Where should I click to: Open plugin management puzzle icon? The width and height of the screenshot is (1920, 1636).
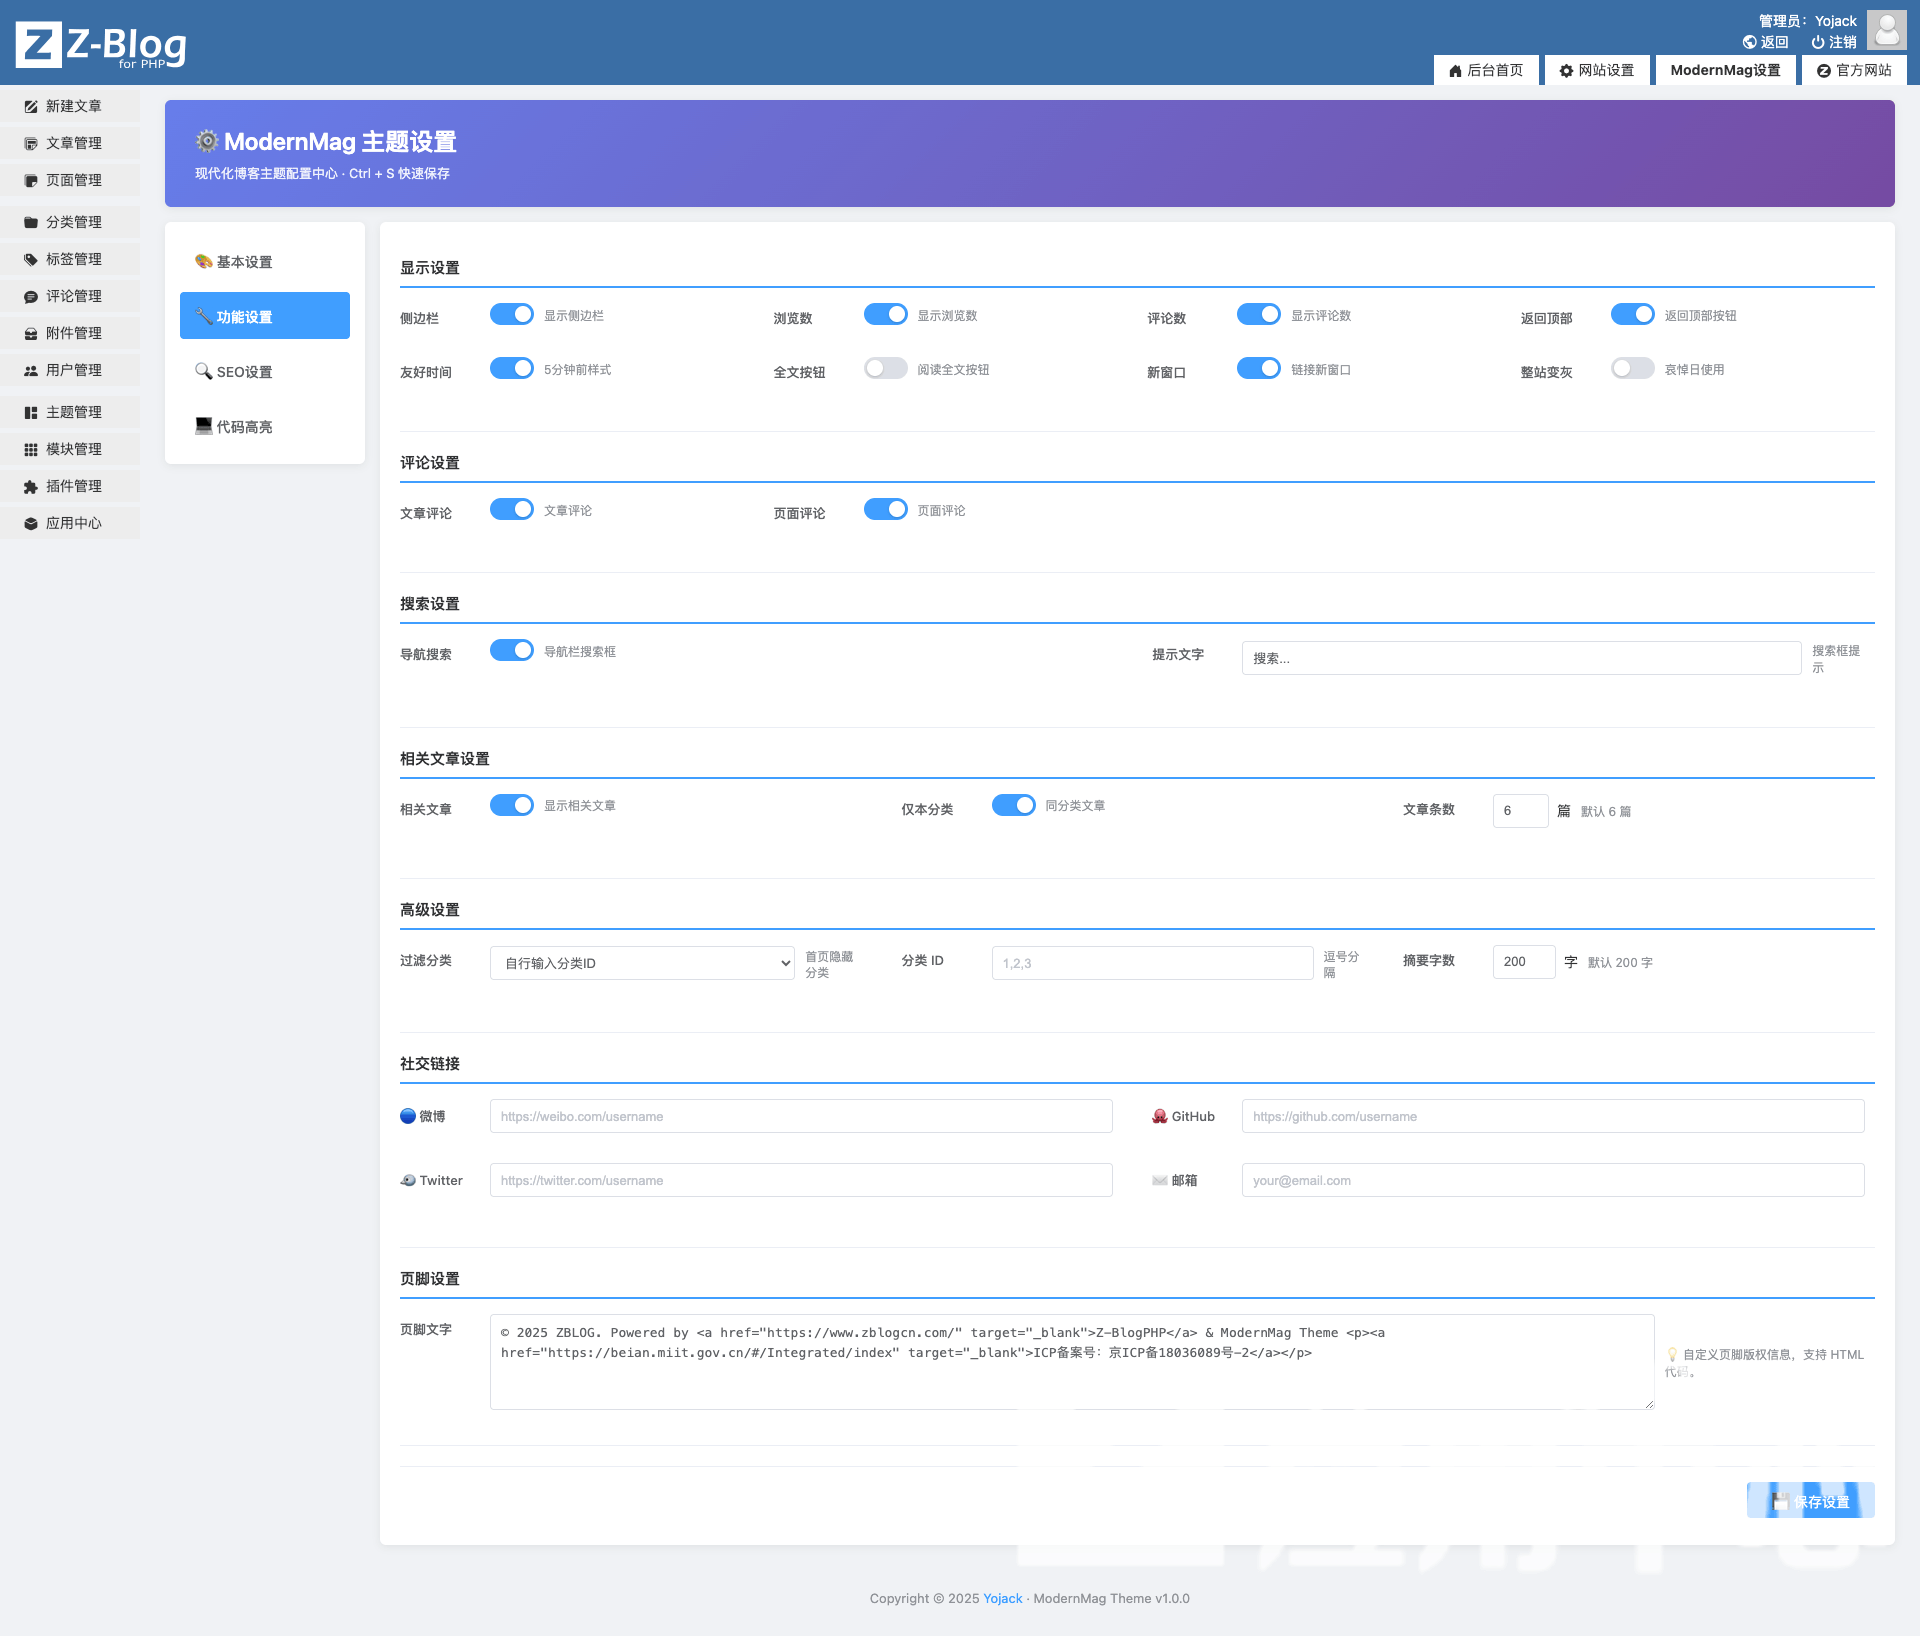[x=31, y=486]
